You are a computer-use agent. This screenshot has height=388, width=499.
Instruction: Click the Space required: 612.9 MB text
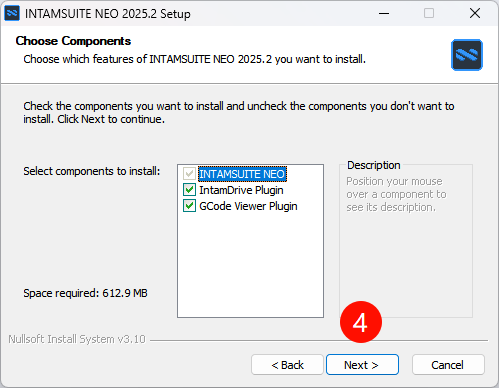pos(85,293)
